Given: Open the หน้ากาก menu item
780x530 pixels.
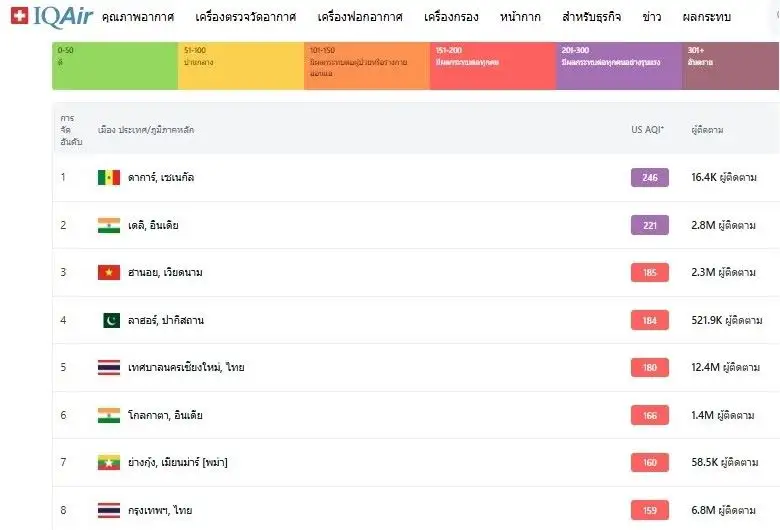Looking at the screenshot, I should (x=520, y=18).
